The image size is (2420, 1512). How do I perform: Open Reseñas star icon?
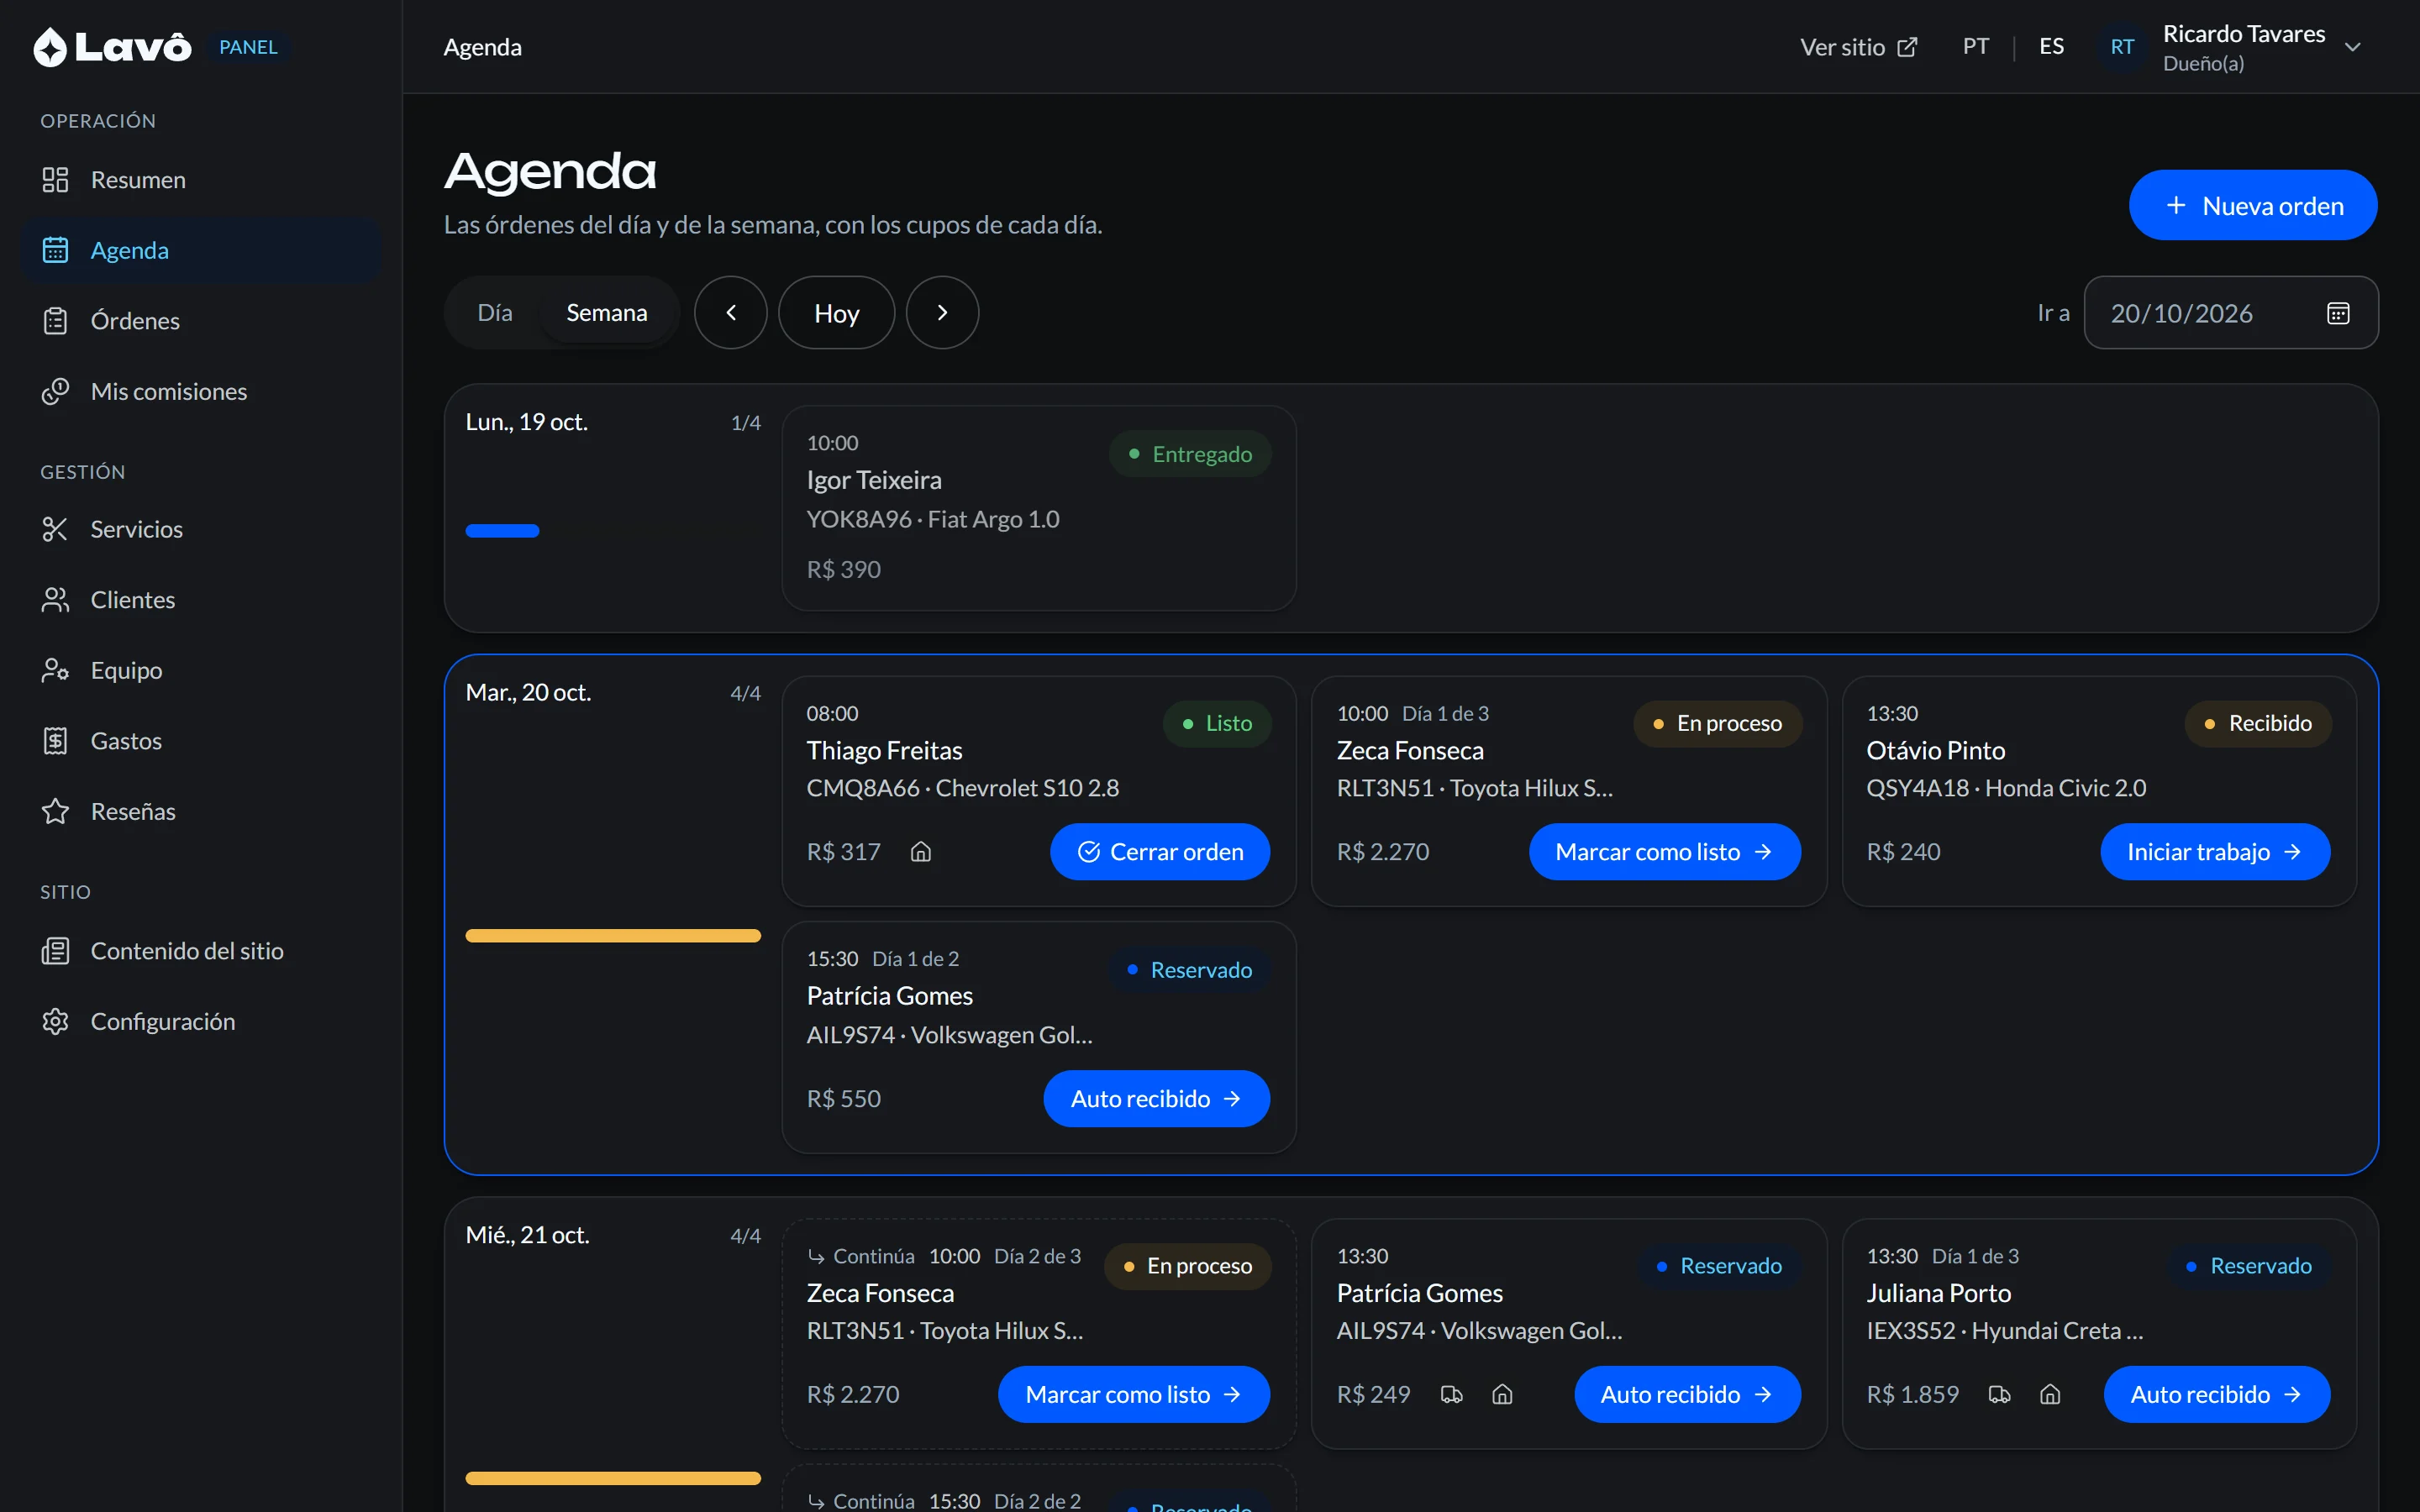tap(55, 811)
